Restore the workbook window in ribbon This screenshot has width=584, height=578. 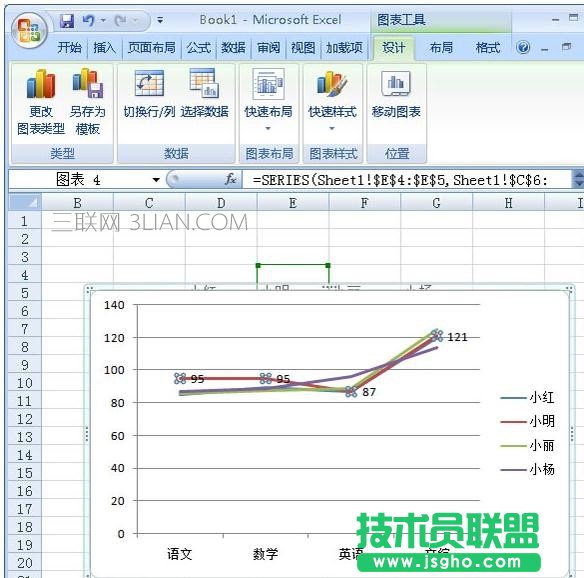(566, 47)
